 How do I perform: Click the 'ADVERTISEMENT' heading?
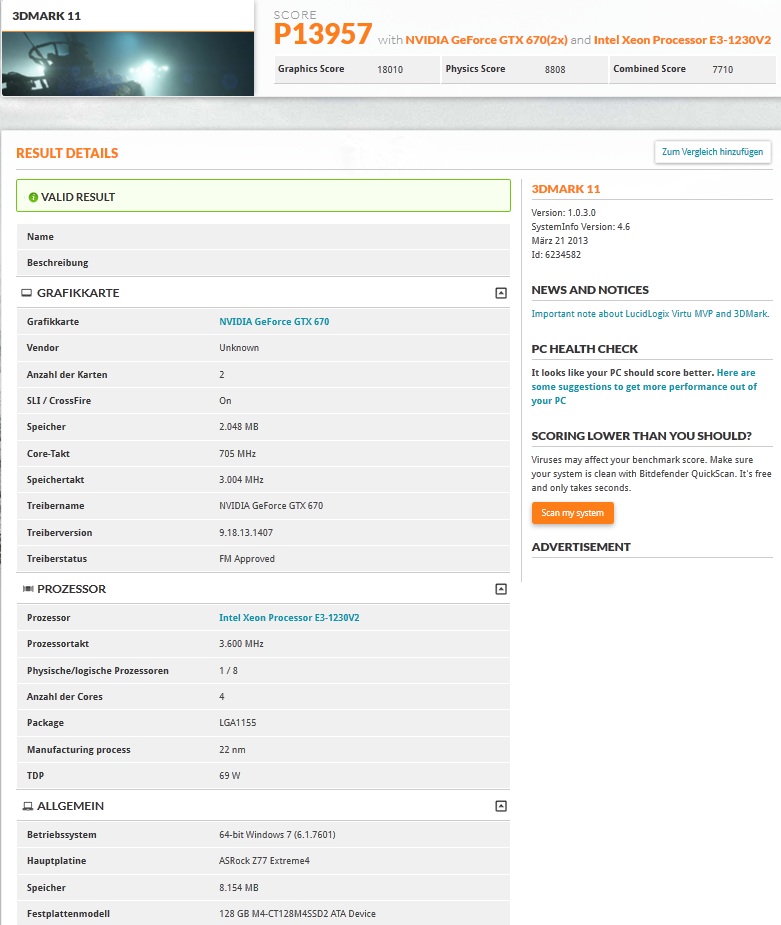click(581, 547)
